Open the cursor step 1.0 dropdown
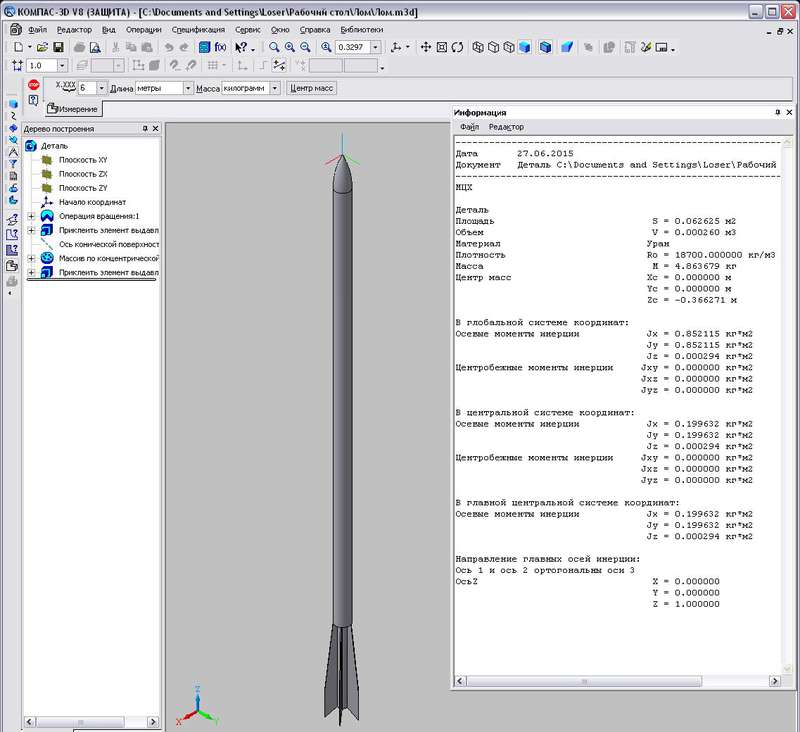The width and height of the screenshot is (800, 732). tap(62, 66)
